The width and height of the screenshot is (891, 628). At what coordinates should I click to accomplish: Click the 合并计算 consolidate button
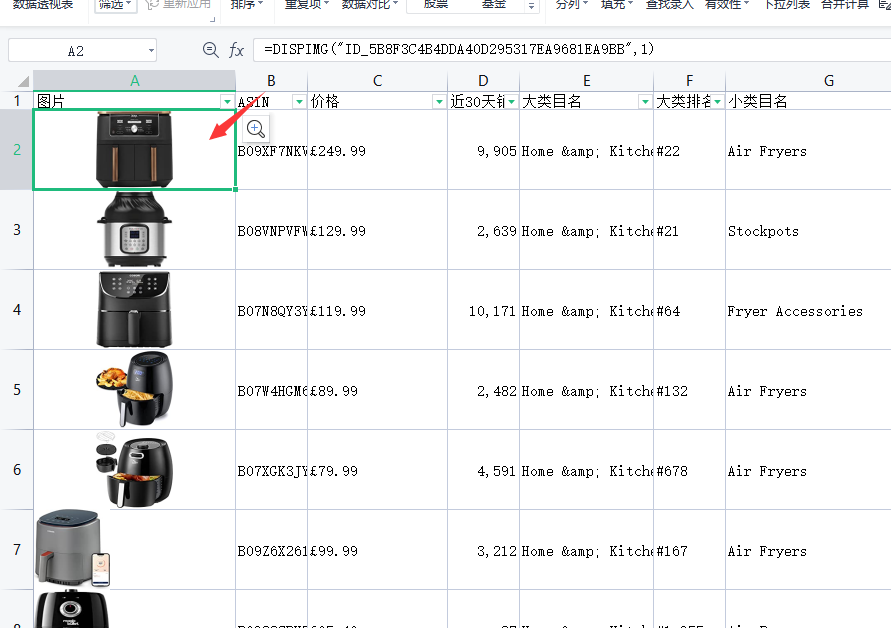[x=846, y=5]
